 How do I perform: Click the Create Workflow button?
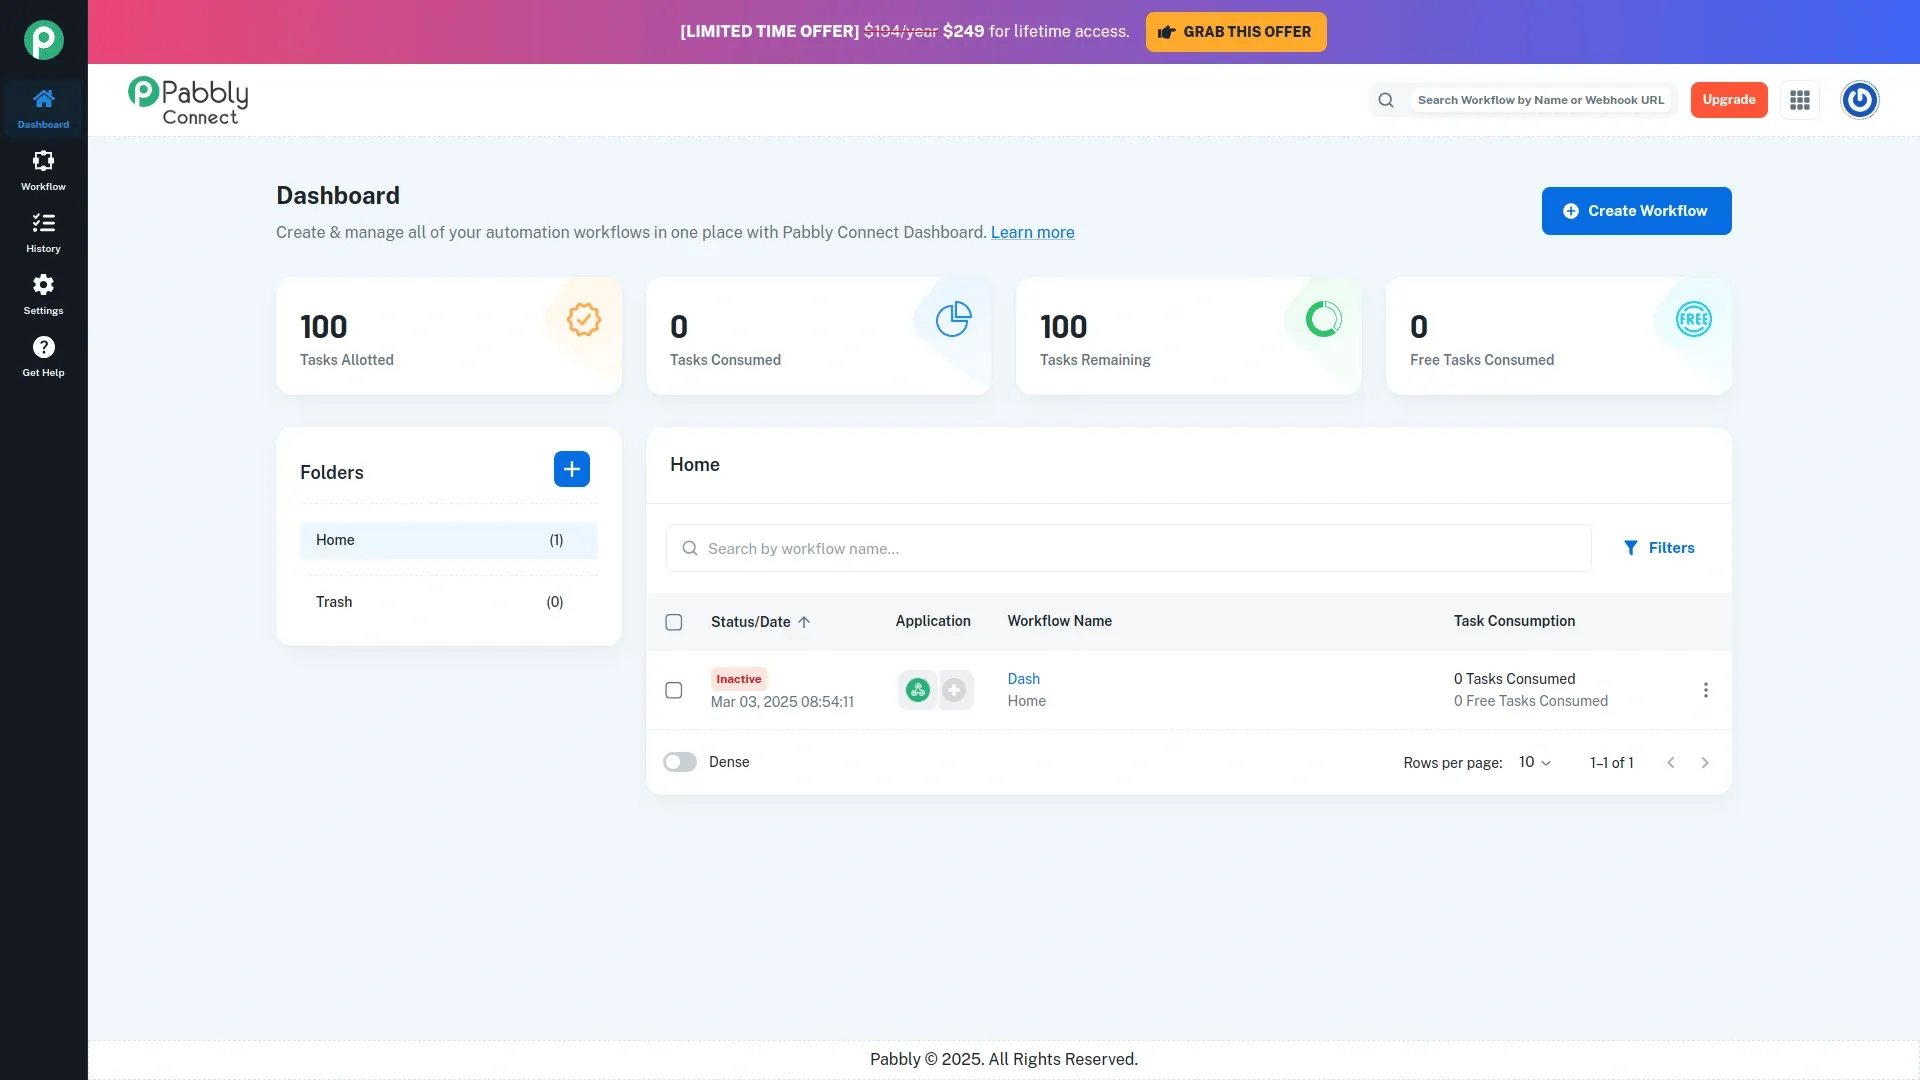[1635, 211]
